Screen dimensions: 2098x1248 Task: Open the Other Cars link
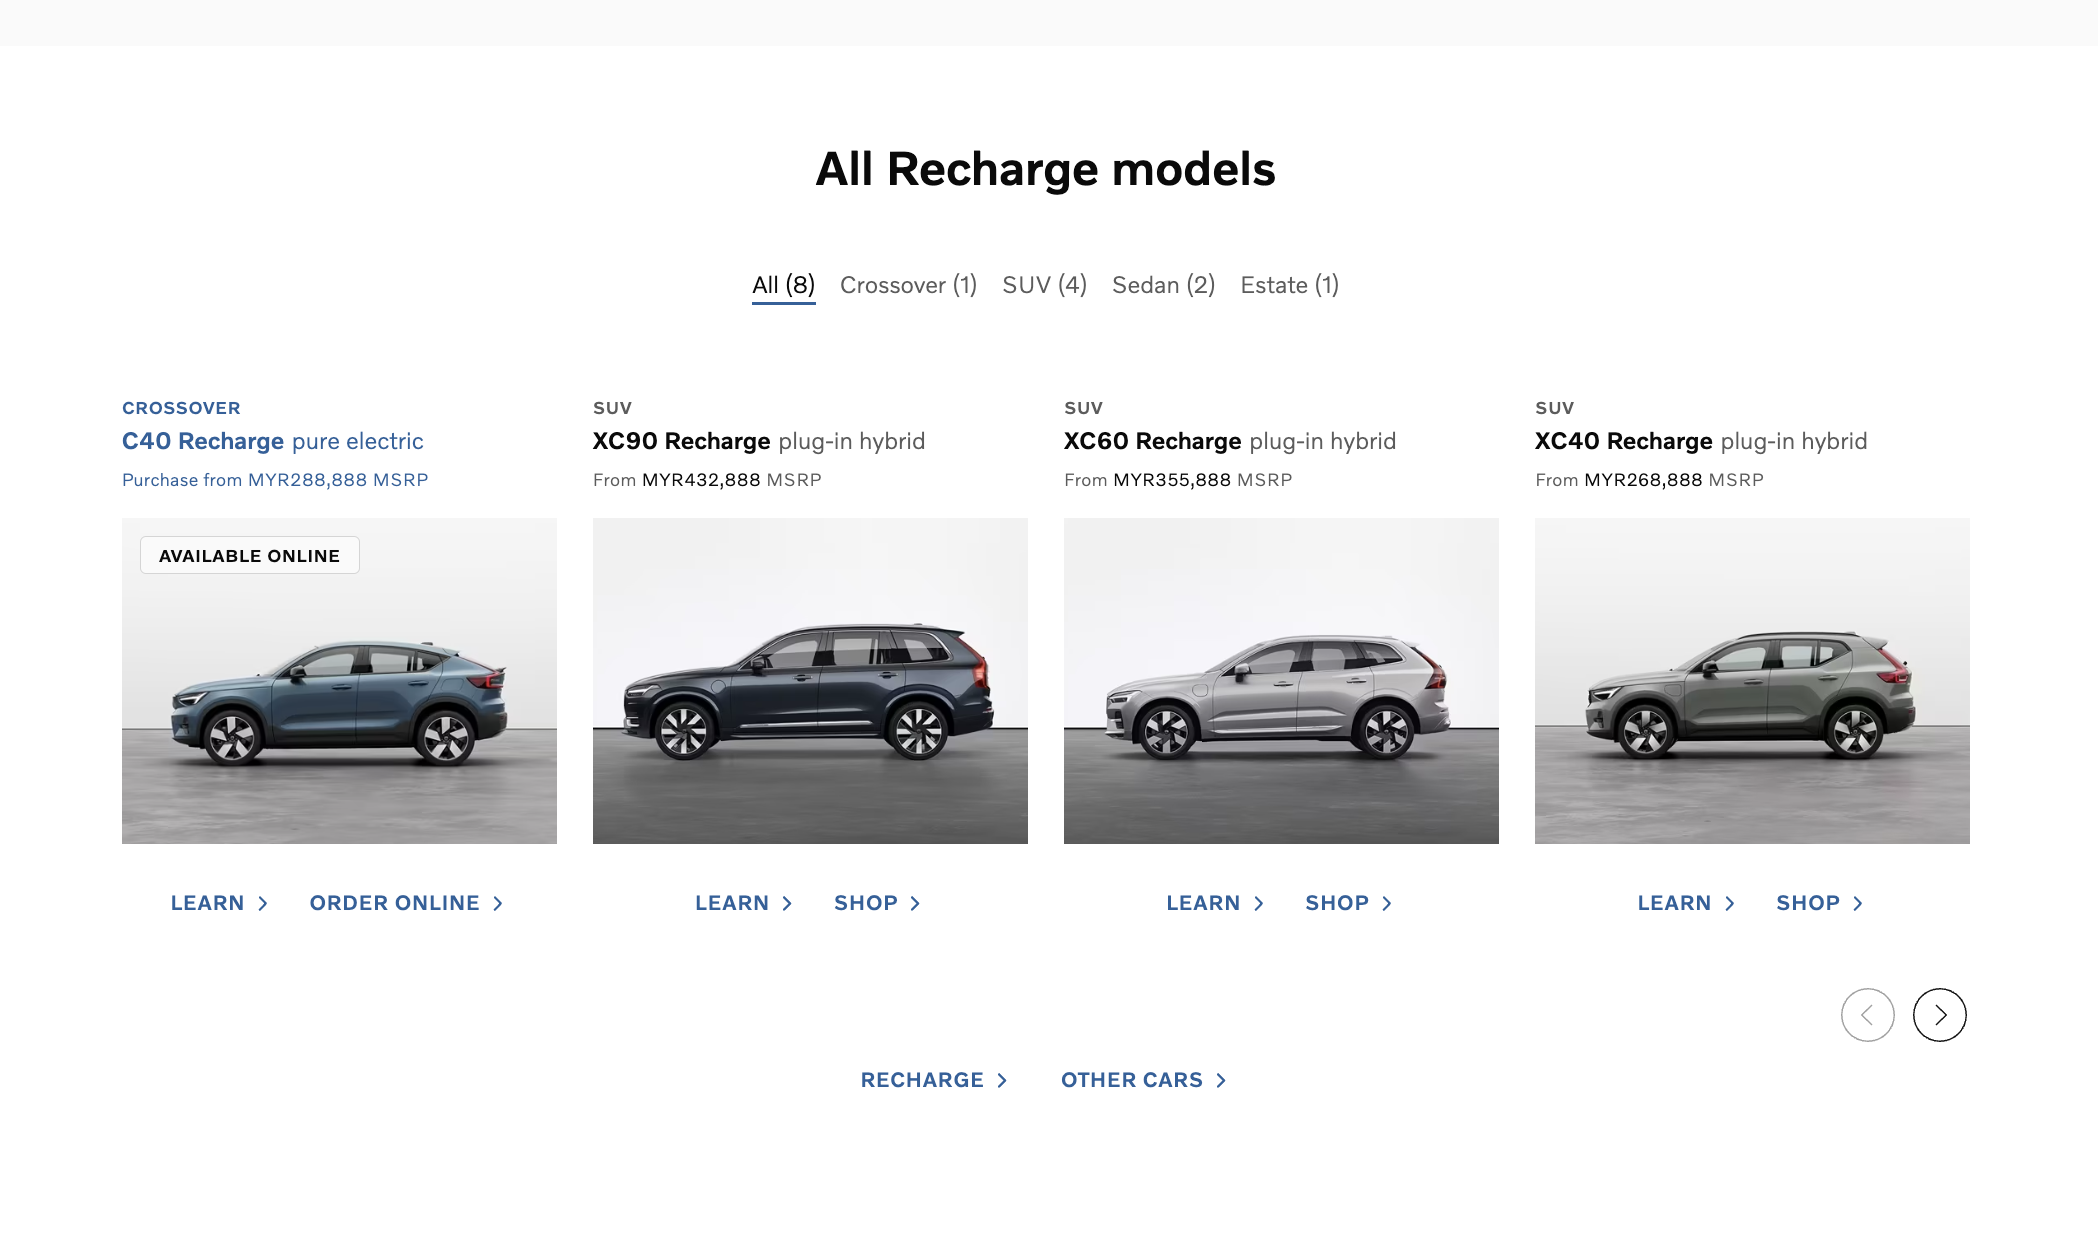pos(1143,1080)
